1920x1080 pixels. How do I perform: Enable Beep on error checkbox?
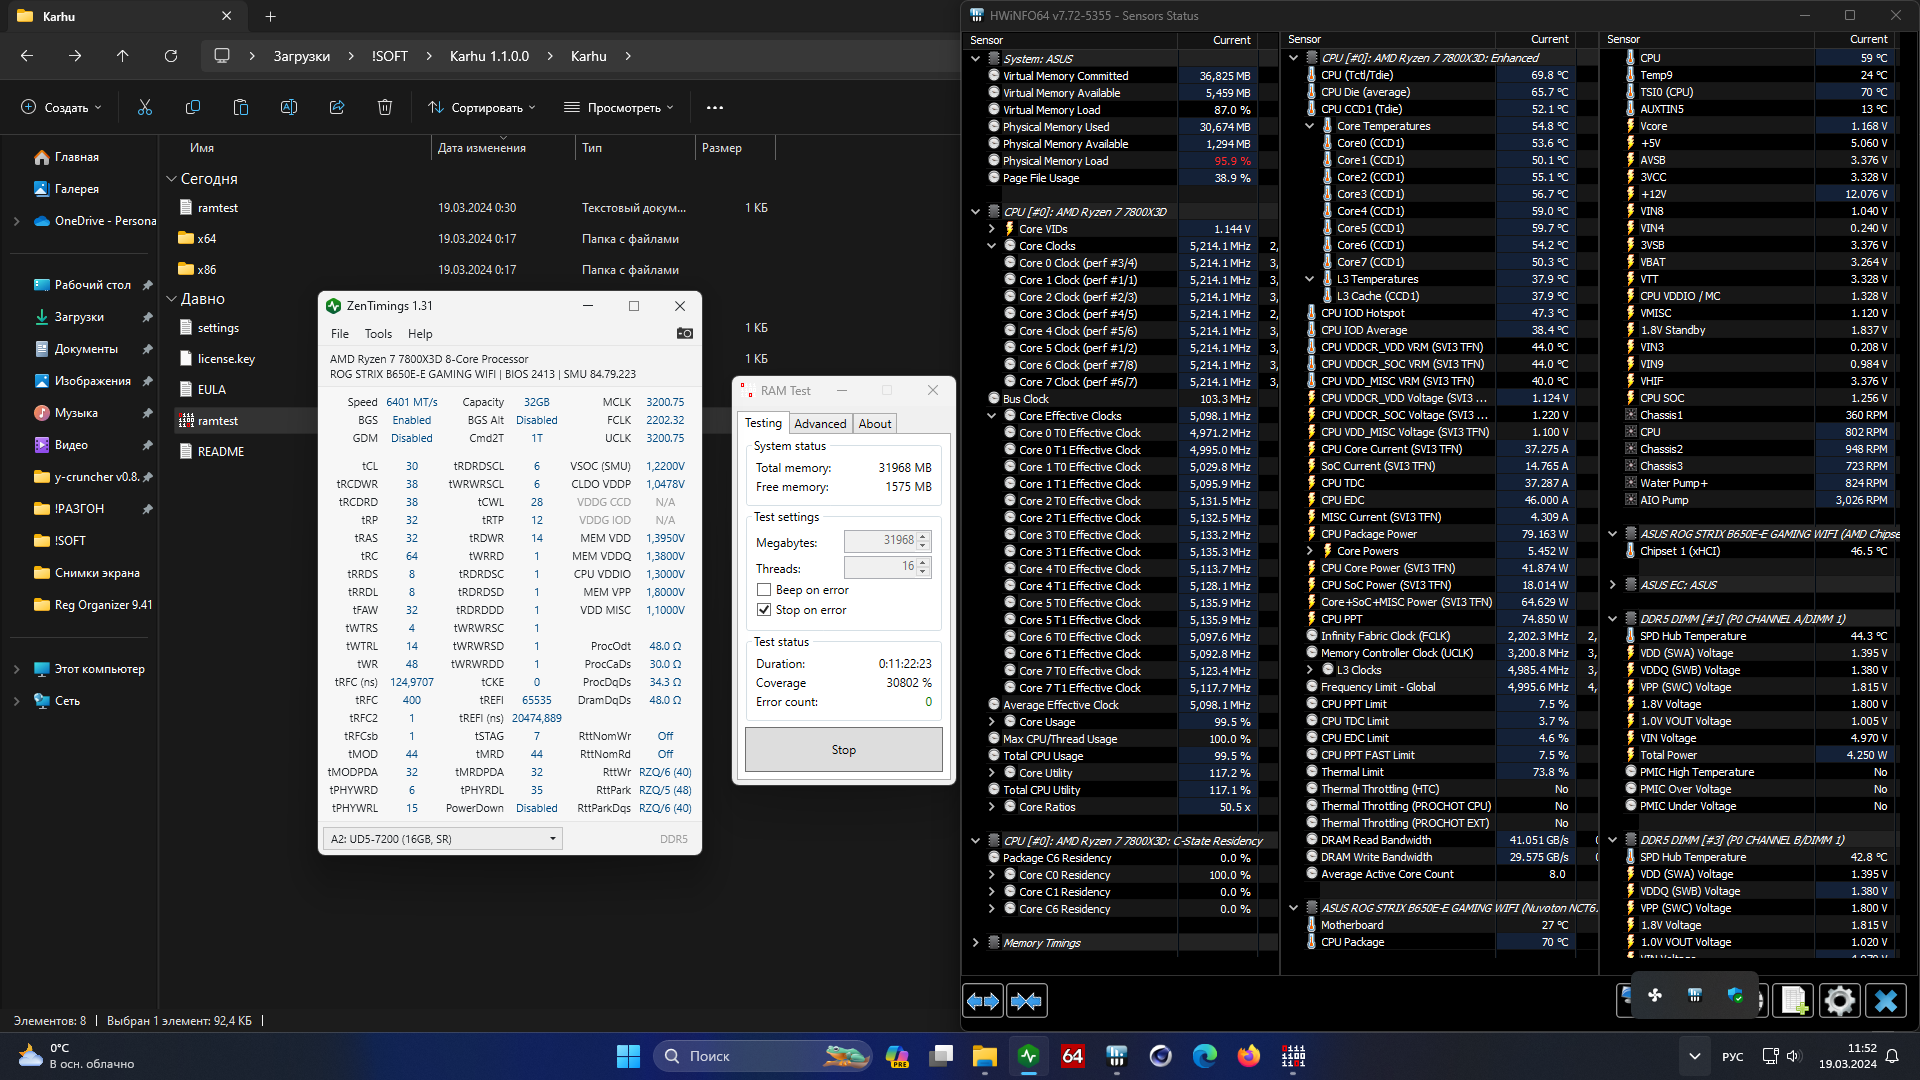pos(764,590)
